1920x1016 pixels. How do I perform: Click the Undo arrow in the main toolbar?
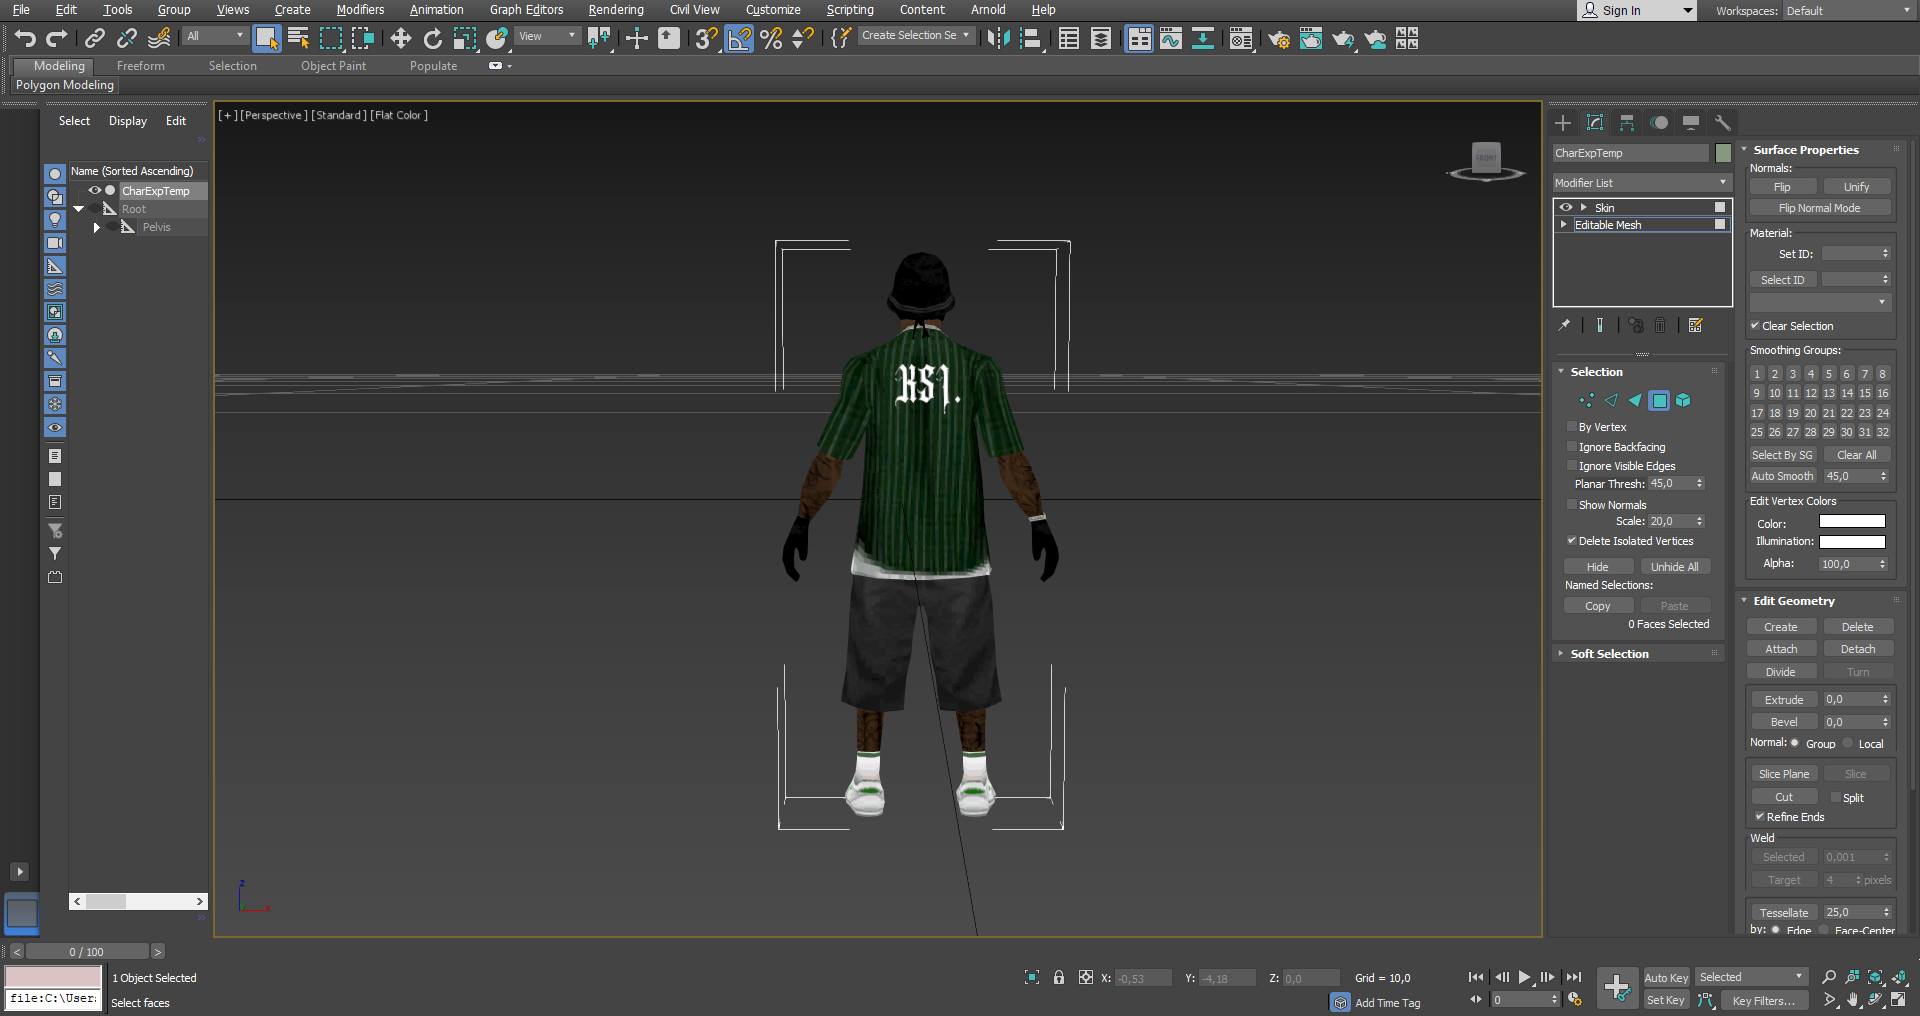click(25, 38)
